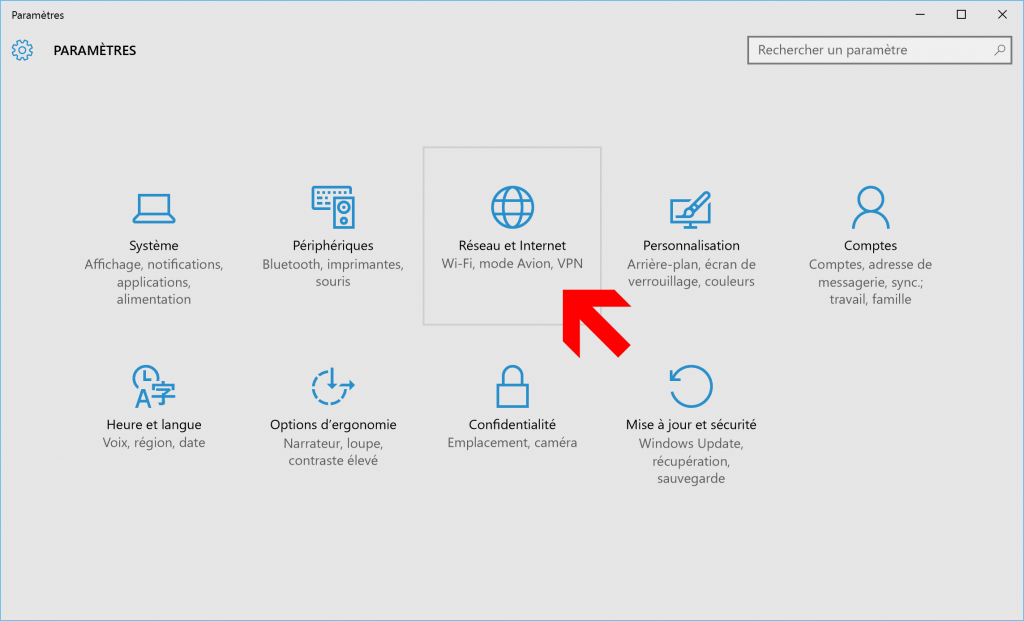
Task: Open the Réseau et Internet globe icon
Action: pos(512,207)
